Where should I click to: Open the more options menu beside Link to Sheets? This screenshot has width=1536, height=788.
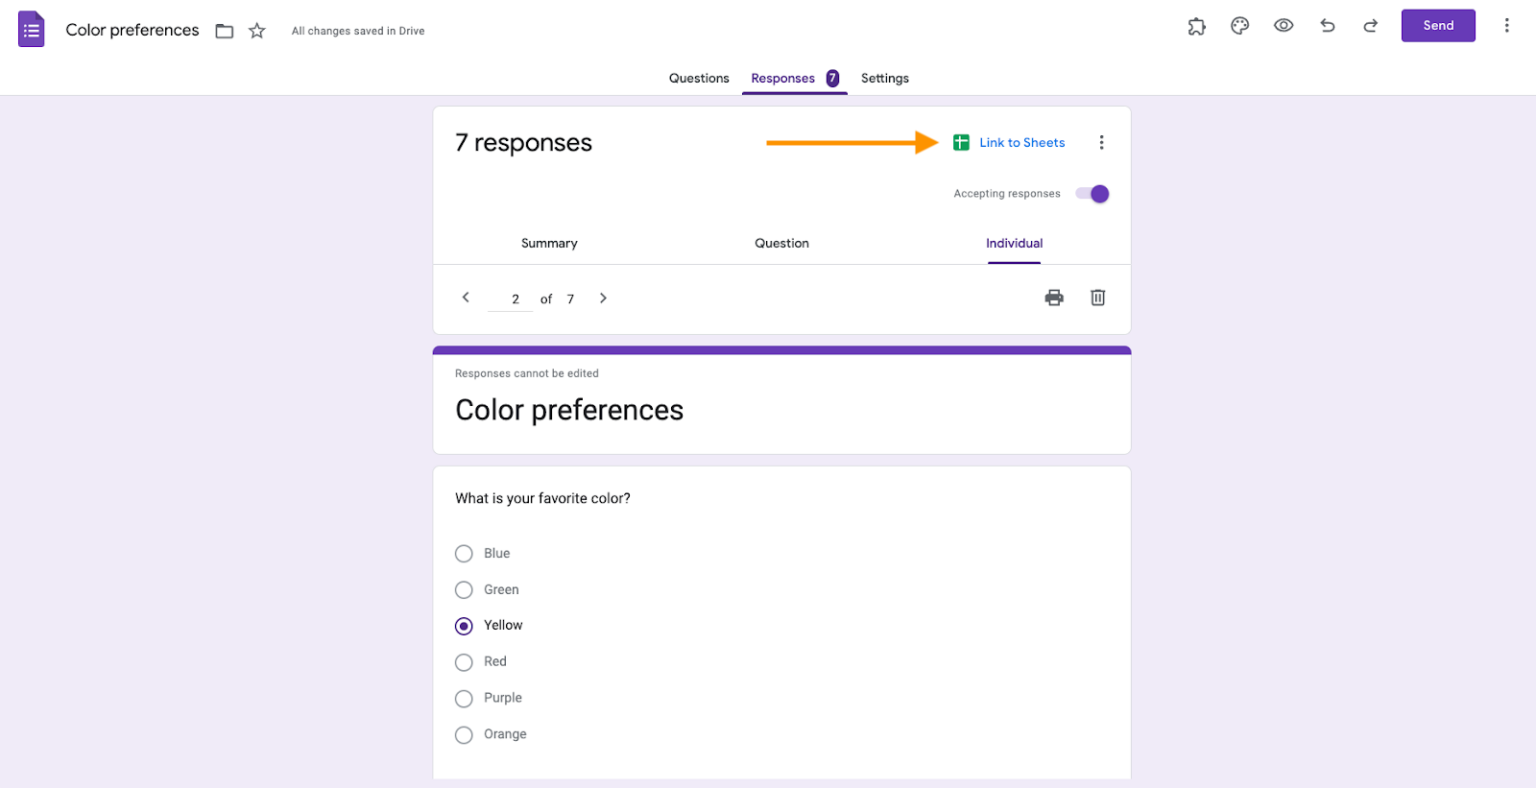[1101, 142]
